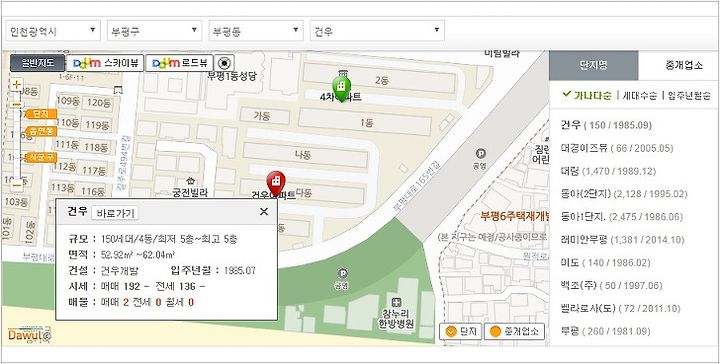Click the green 4차아파트 map marker
720x364 pixels.
(342, 87)
